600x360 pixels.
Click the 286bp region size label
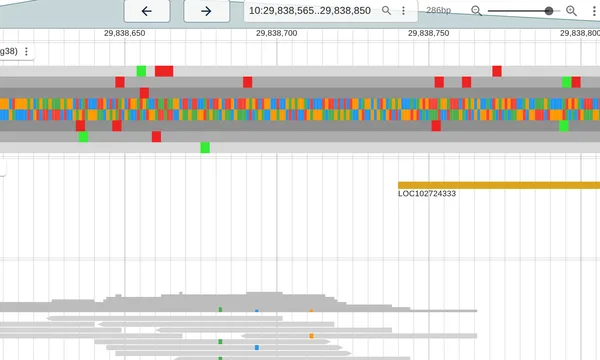[439, 11]
